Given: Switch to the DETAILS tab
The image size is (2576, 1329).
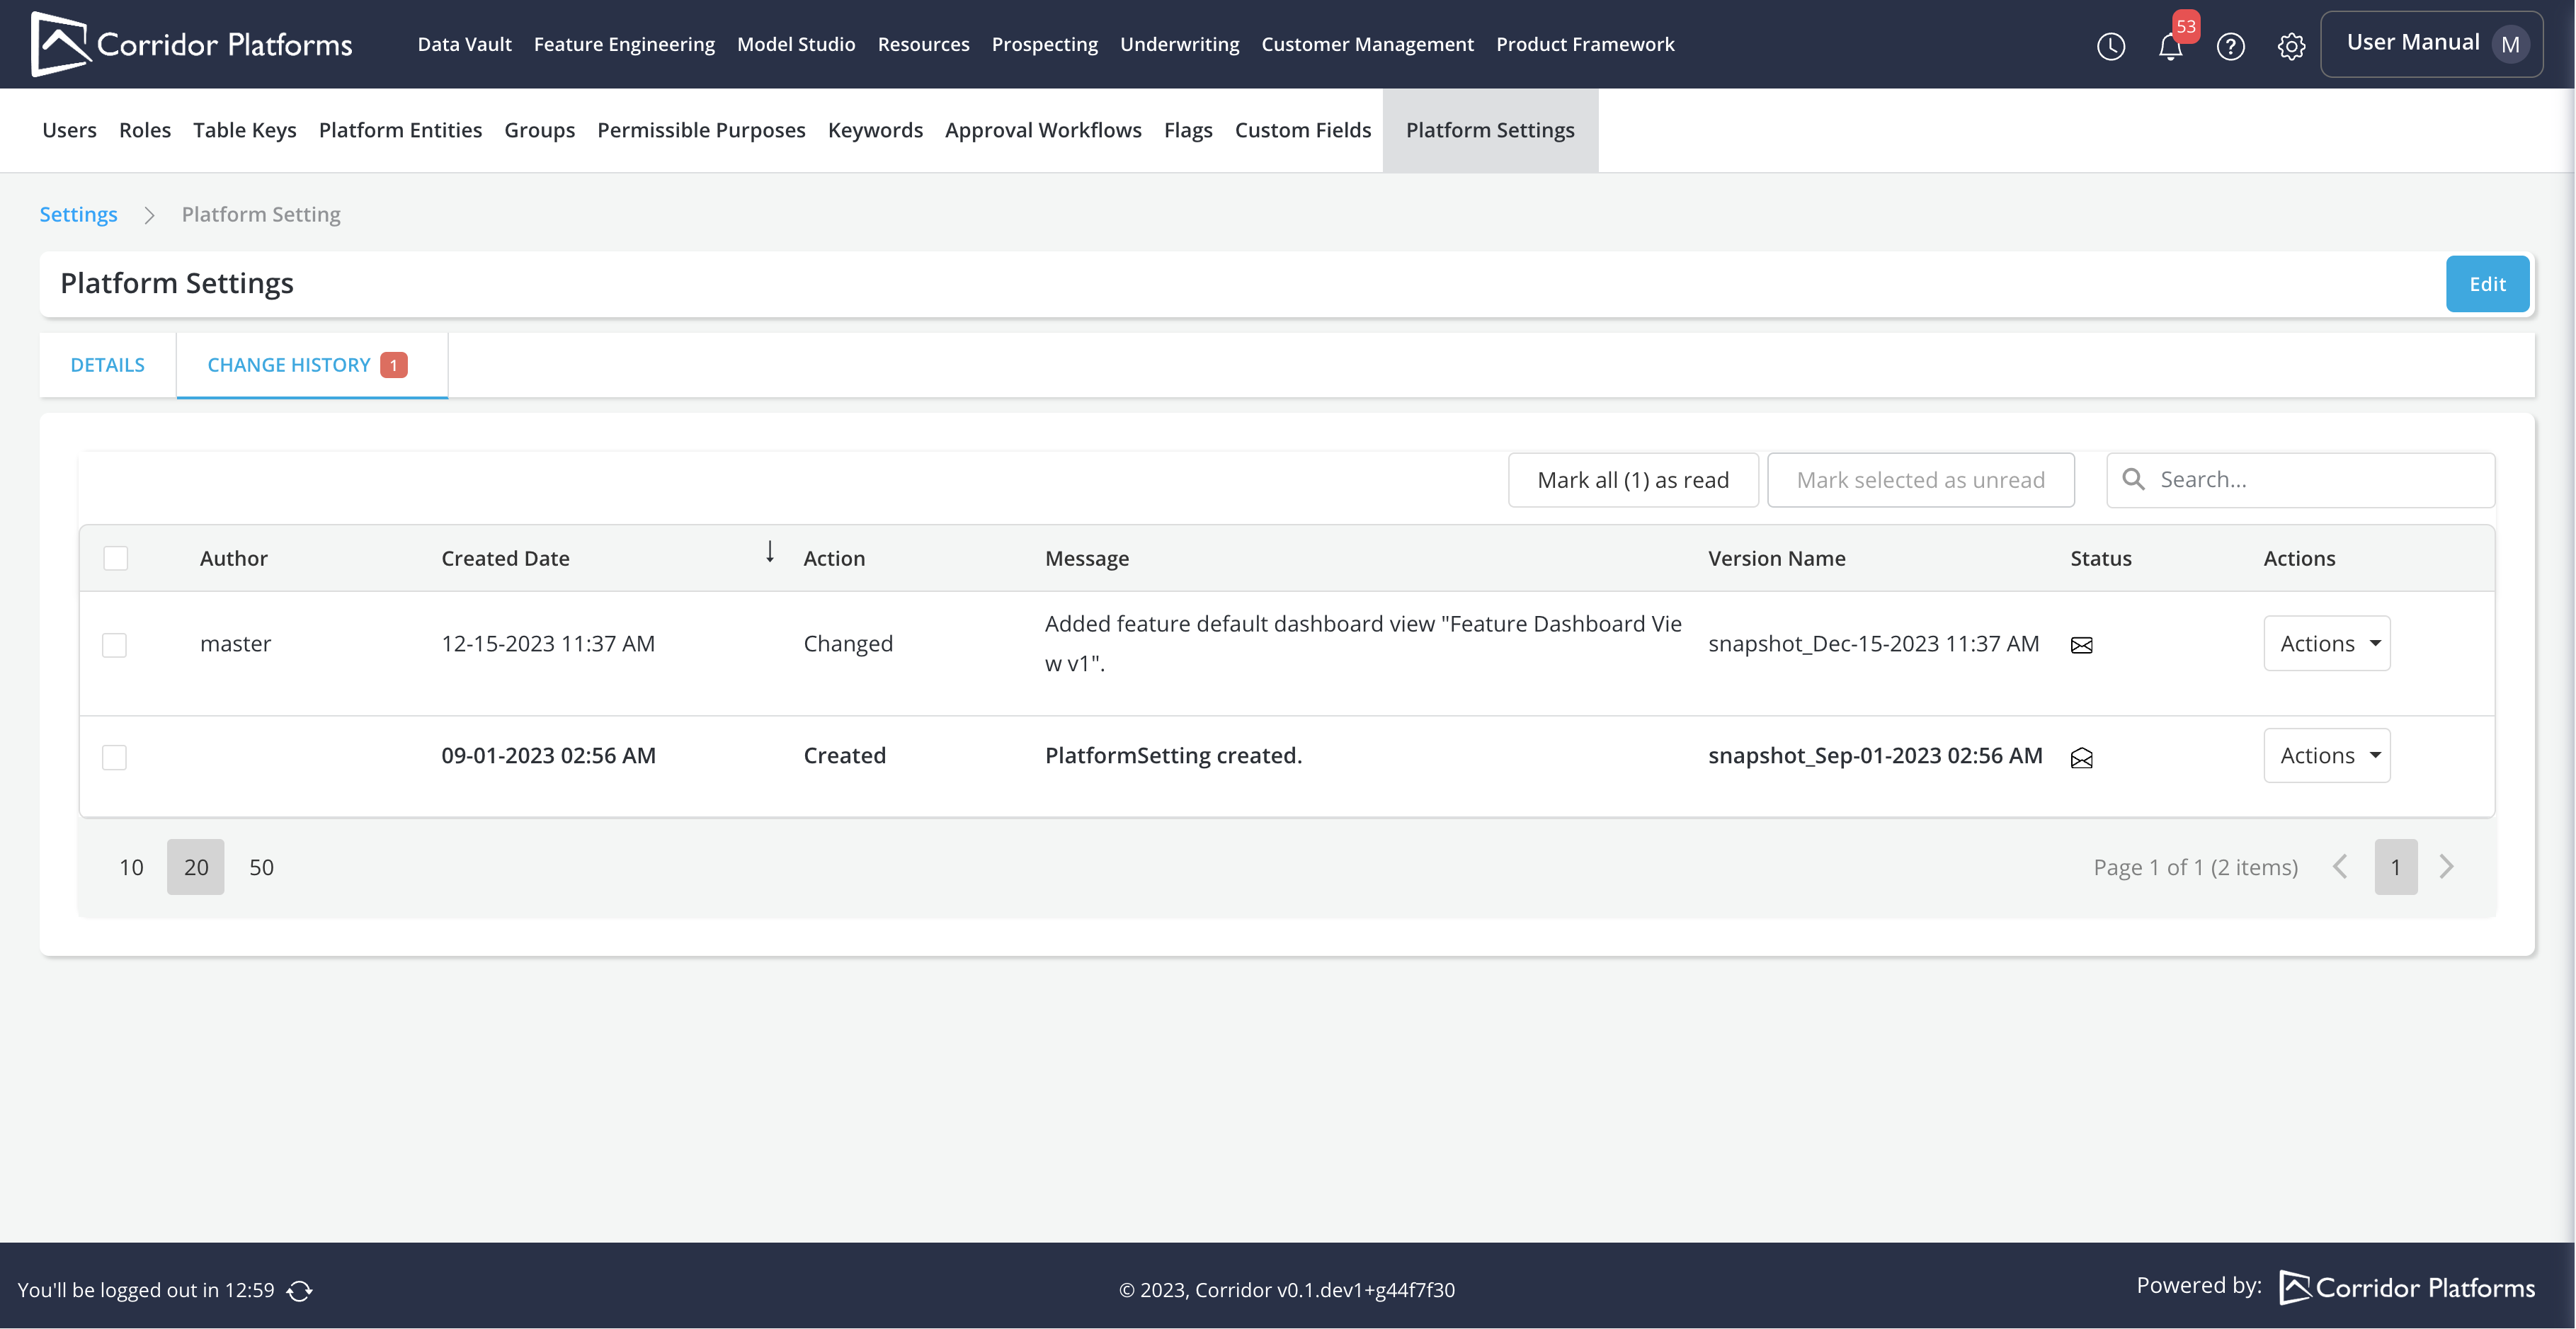Looking at the screenshot, I should click(x=107, y=365).
